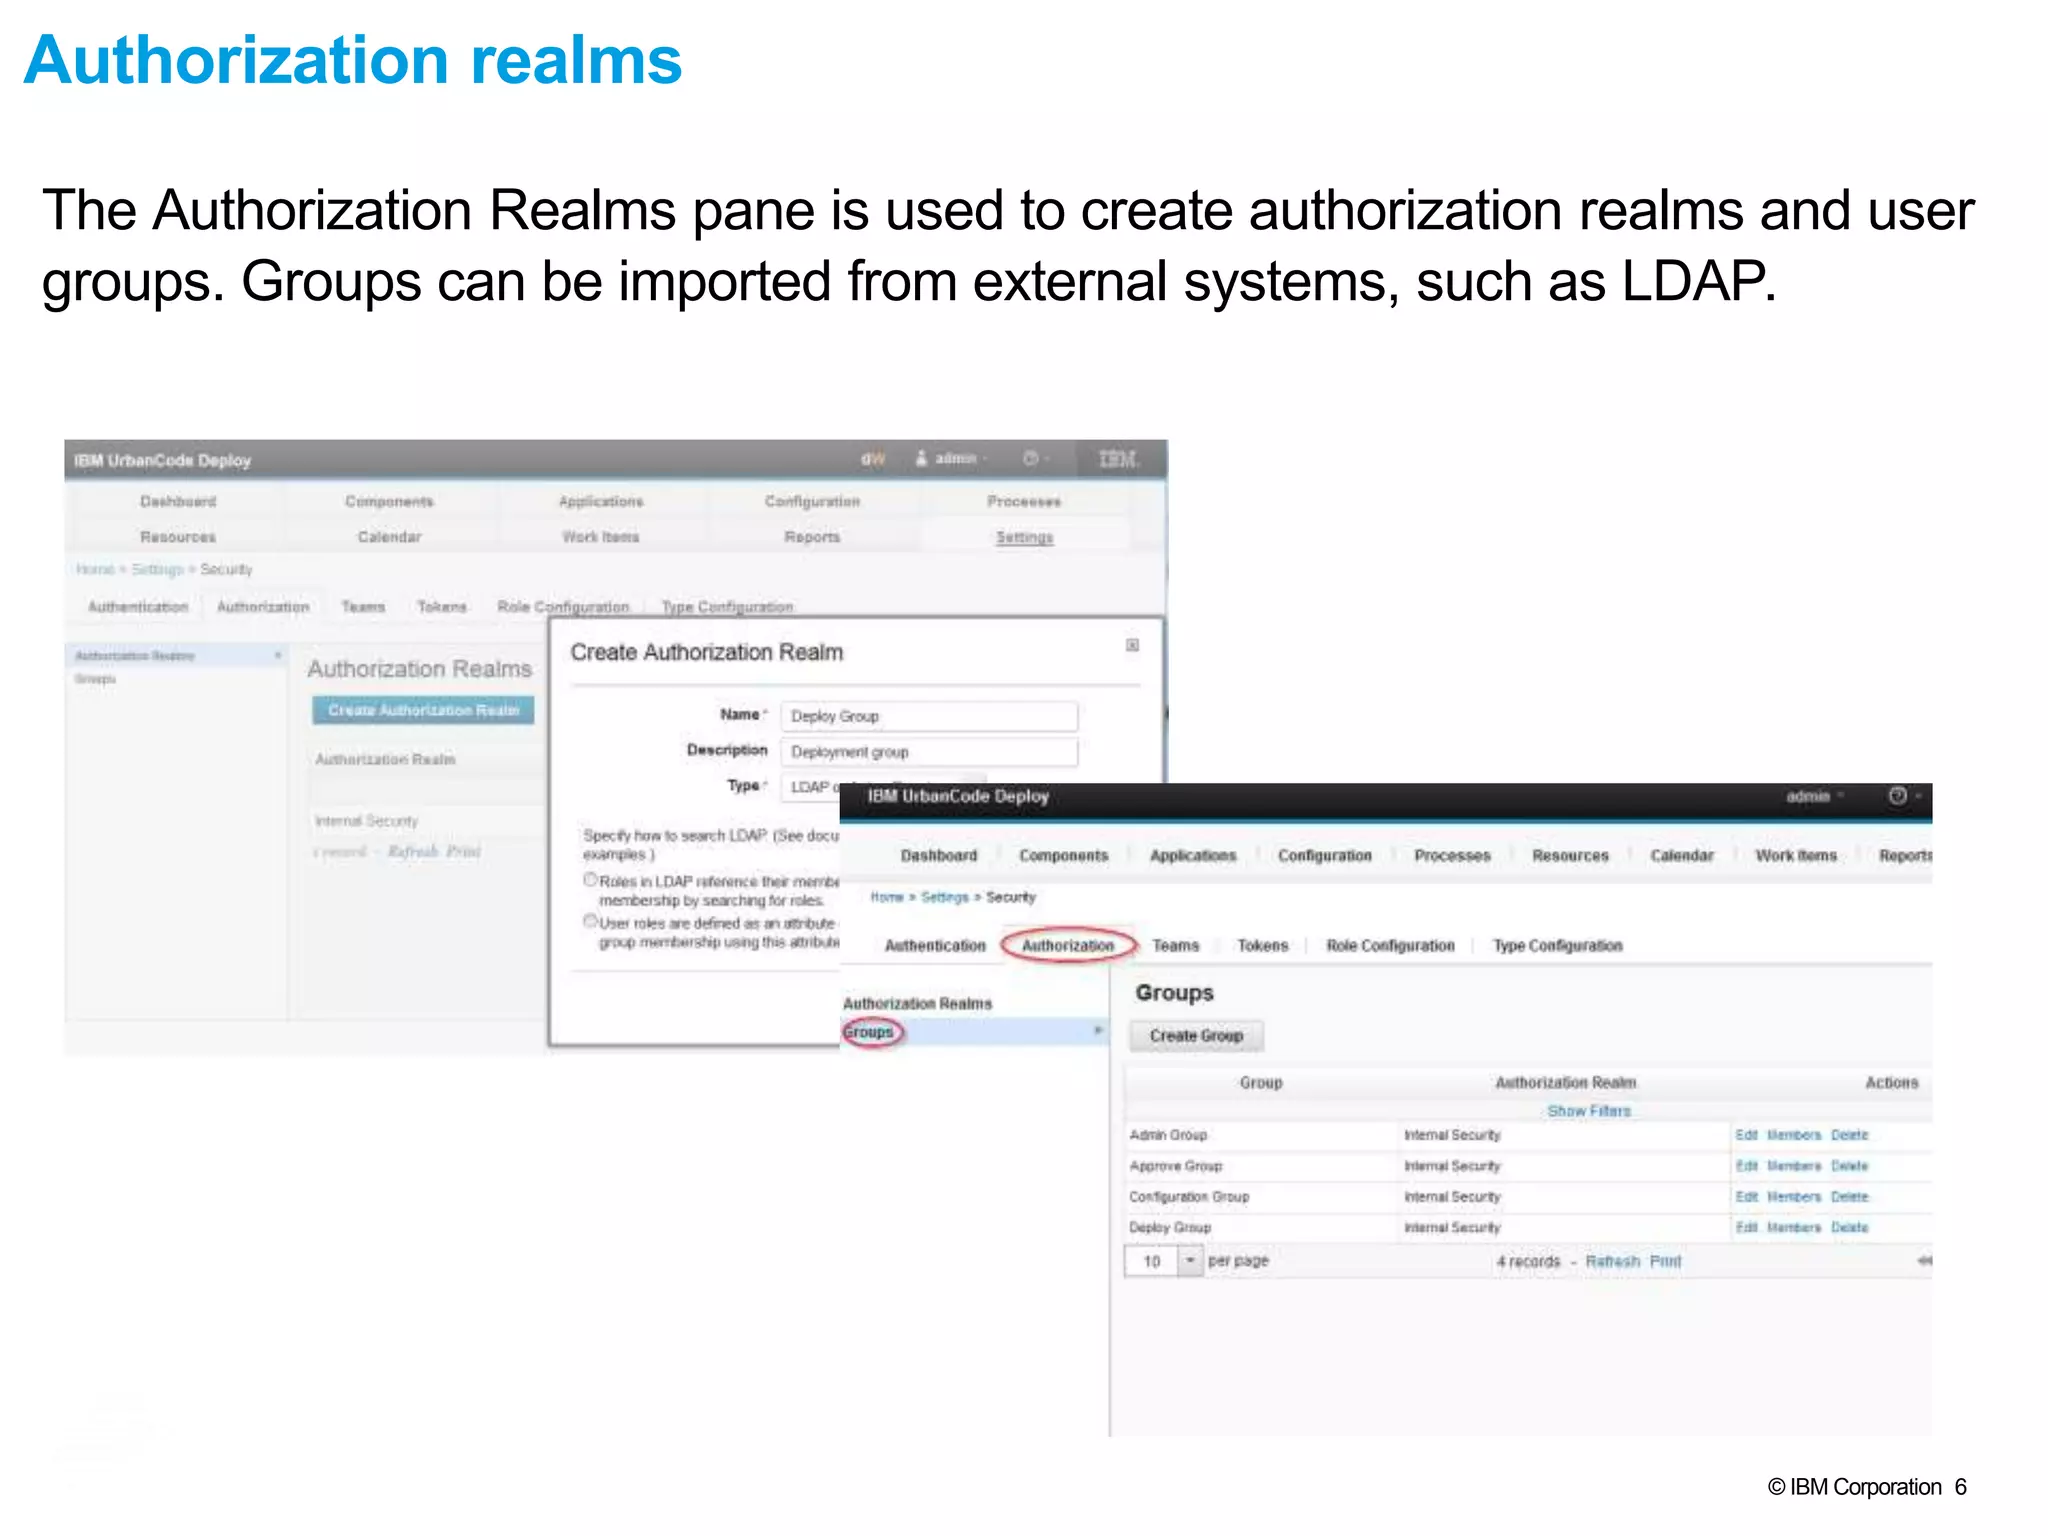Click the Create Authorization Realm button

[x=423, y=710]
